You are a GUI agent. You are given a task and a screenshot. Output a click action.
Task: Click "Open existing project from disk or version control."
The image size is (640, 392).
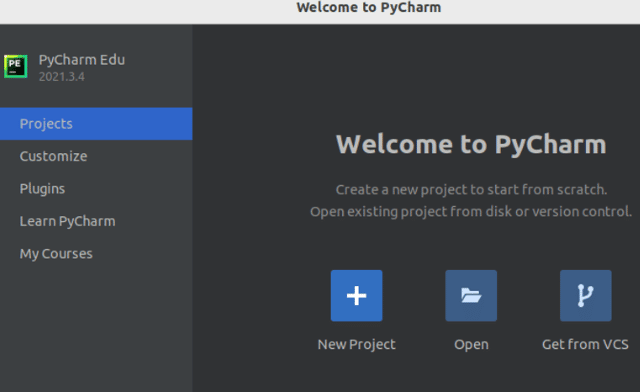(x=471, y=212)
